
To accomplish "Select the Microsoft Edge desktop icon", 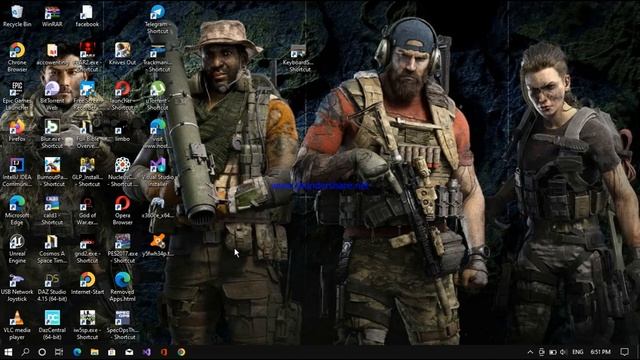I will pyautogui.click(x=17, y=210).
